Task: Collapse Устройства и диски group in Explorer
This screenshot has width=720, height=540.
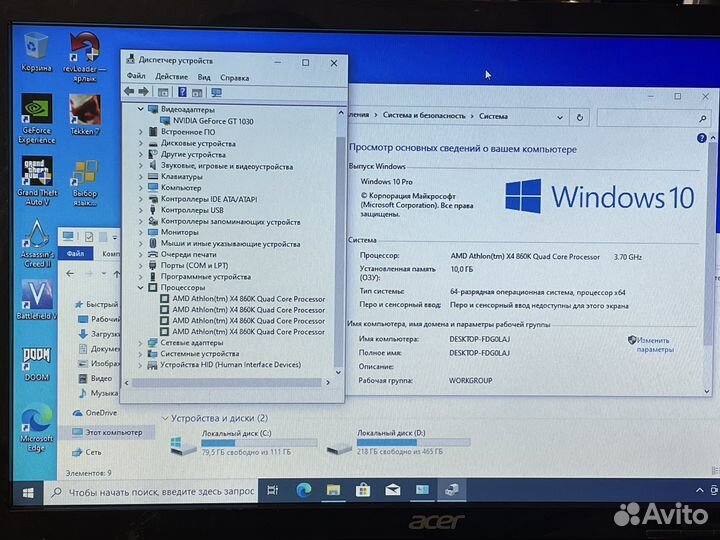Action: click(x=165, y=418)
